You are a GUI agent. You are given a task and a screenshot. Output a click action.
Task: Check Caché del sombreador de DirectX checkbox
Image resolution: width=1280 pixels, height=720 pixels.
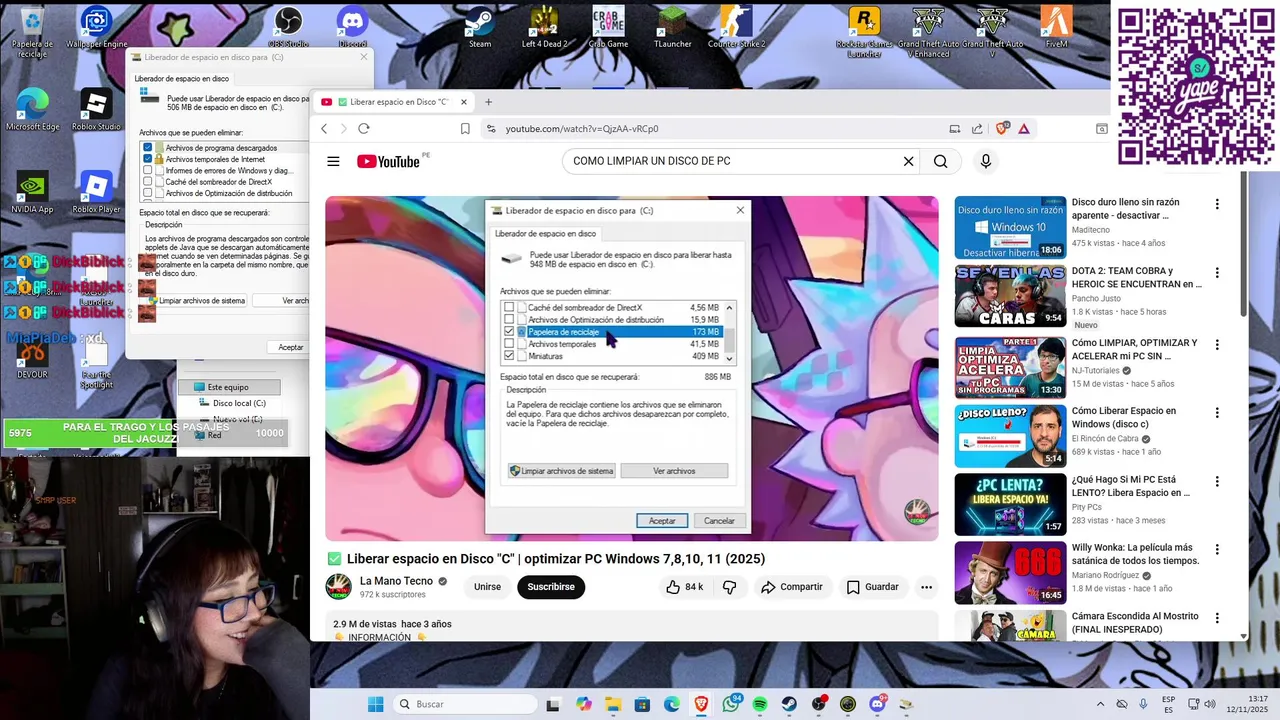click(x=148, y=182)
